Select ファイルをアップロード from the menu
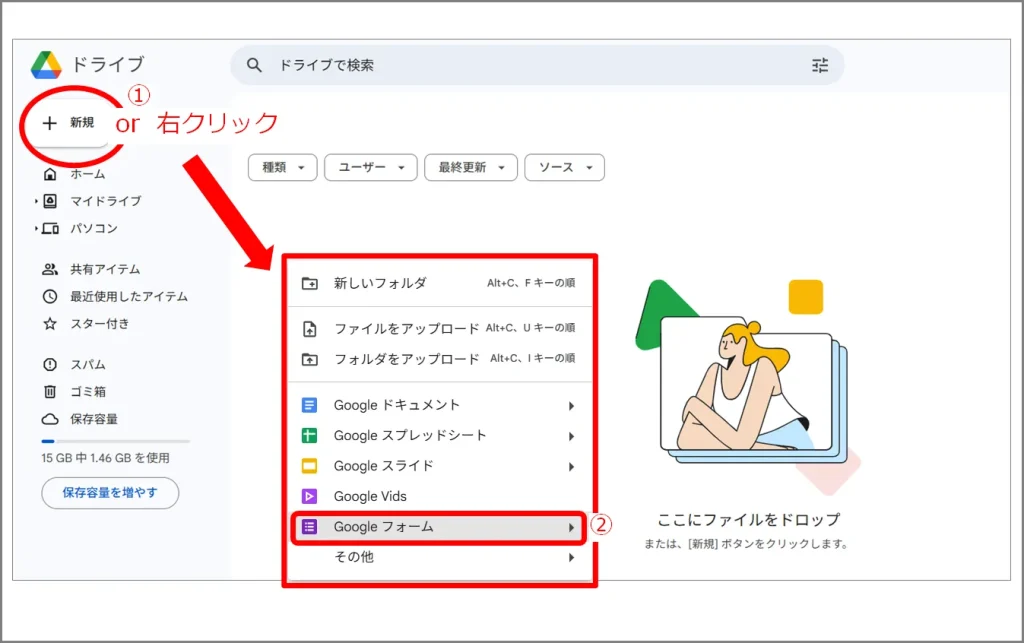This screenshot has width=1024, height=643. click(406, 328)
